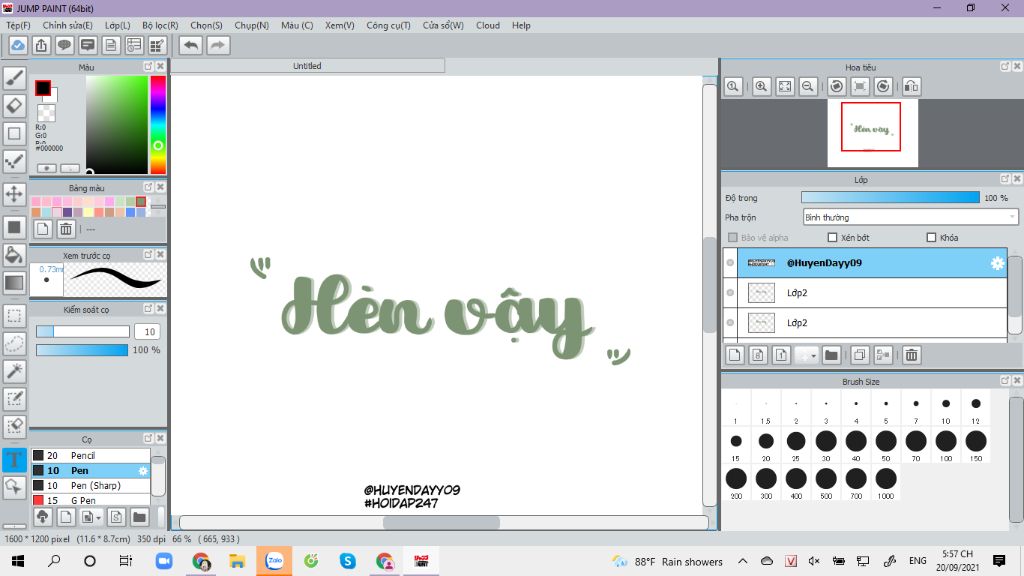Click the export share toolbar icon

coord(41,46)
